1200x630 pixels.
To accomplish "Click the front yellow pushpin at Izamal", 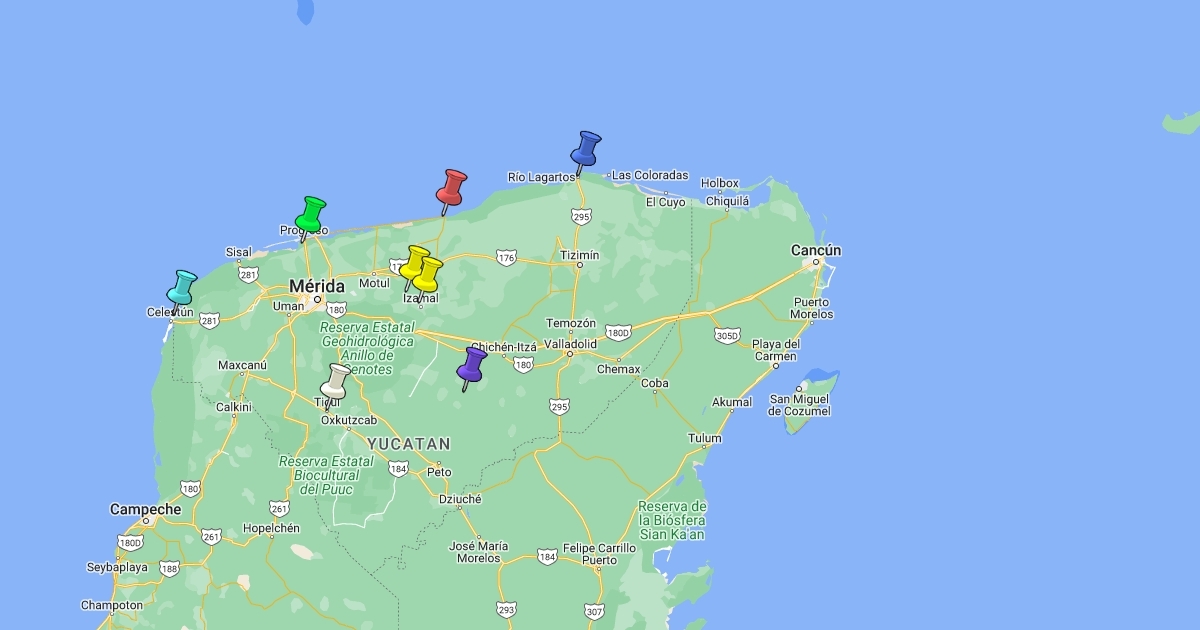I will (429, 274).
